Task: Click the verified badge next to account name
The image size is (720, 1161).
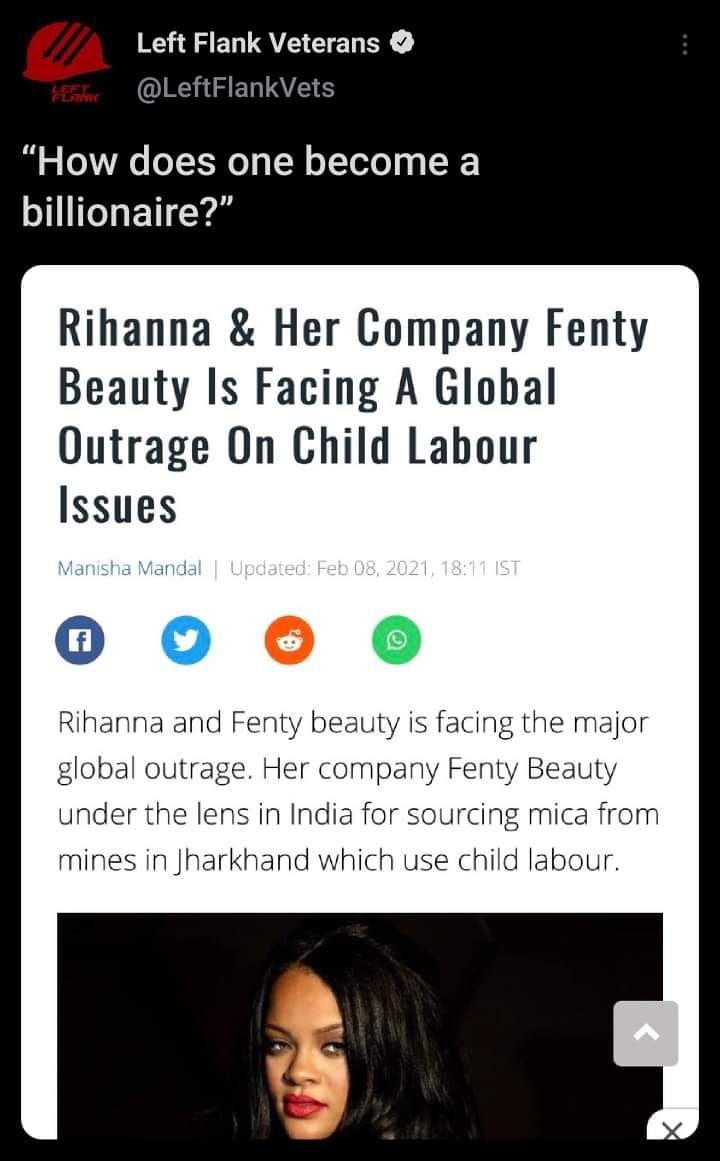Action: (x=402, y=43)
